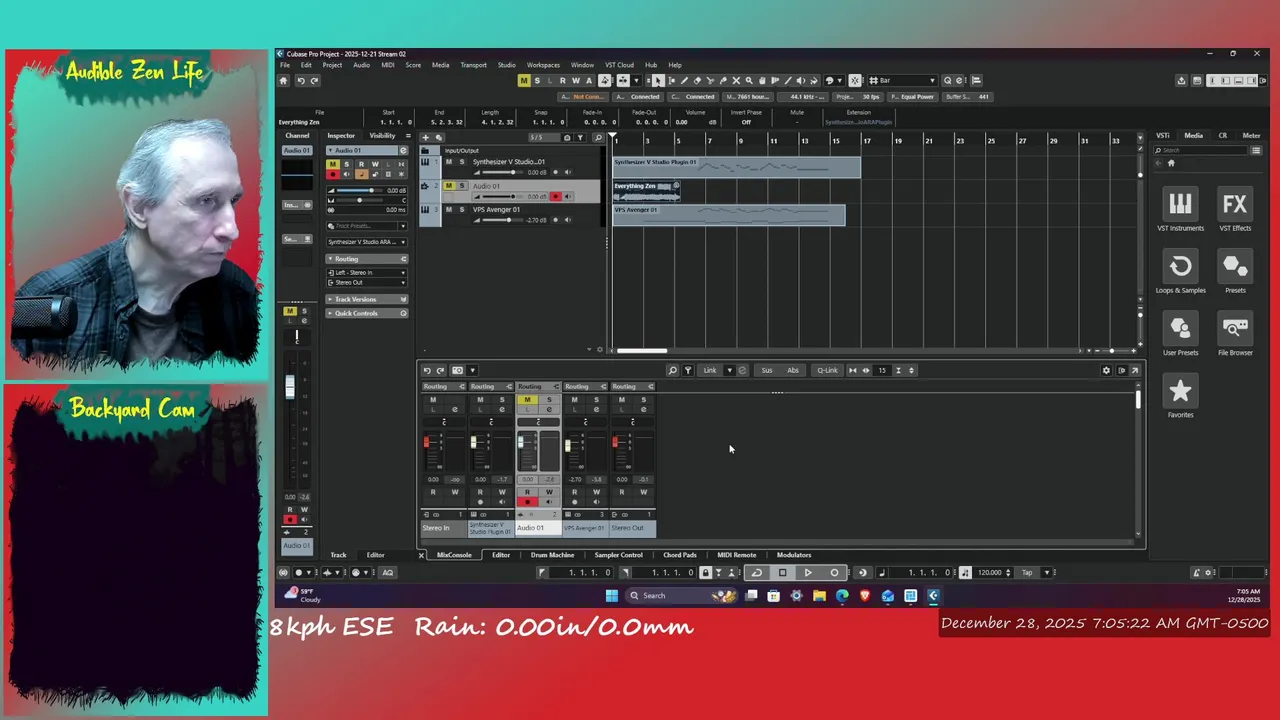Solo the Synthesizer V Studio track
Image resolution: width=1280 pixels, height=720 pixels.
[462, 162]
